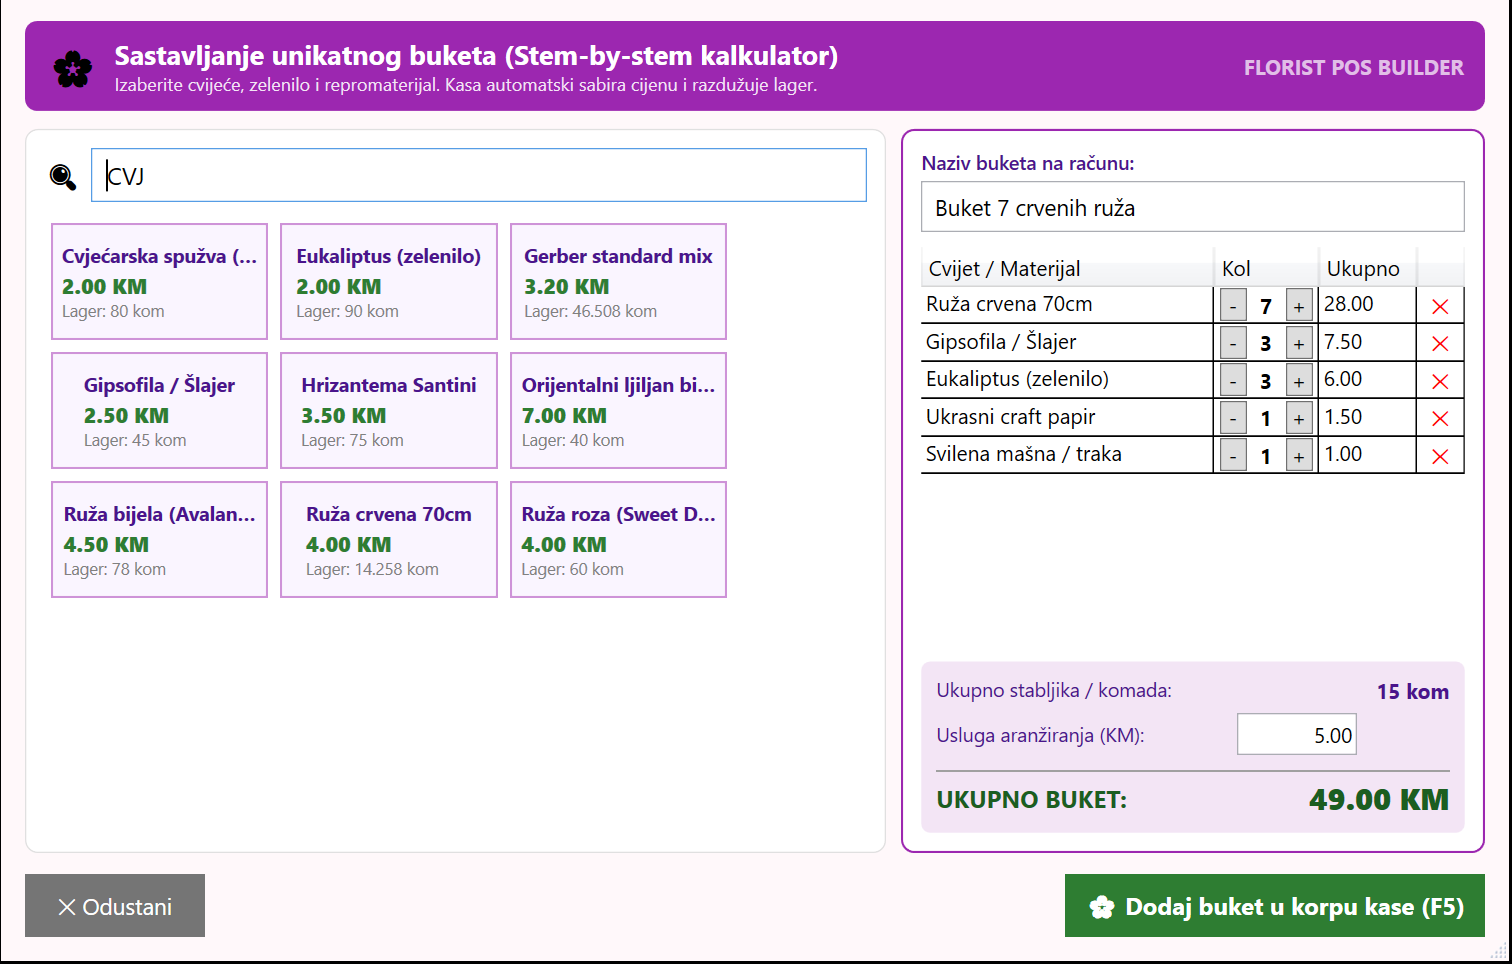Increase Ruža crvena 70cm quantity

pyautogui.click(x=1299, y=306)
